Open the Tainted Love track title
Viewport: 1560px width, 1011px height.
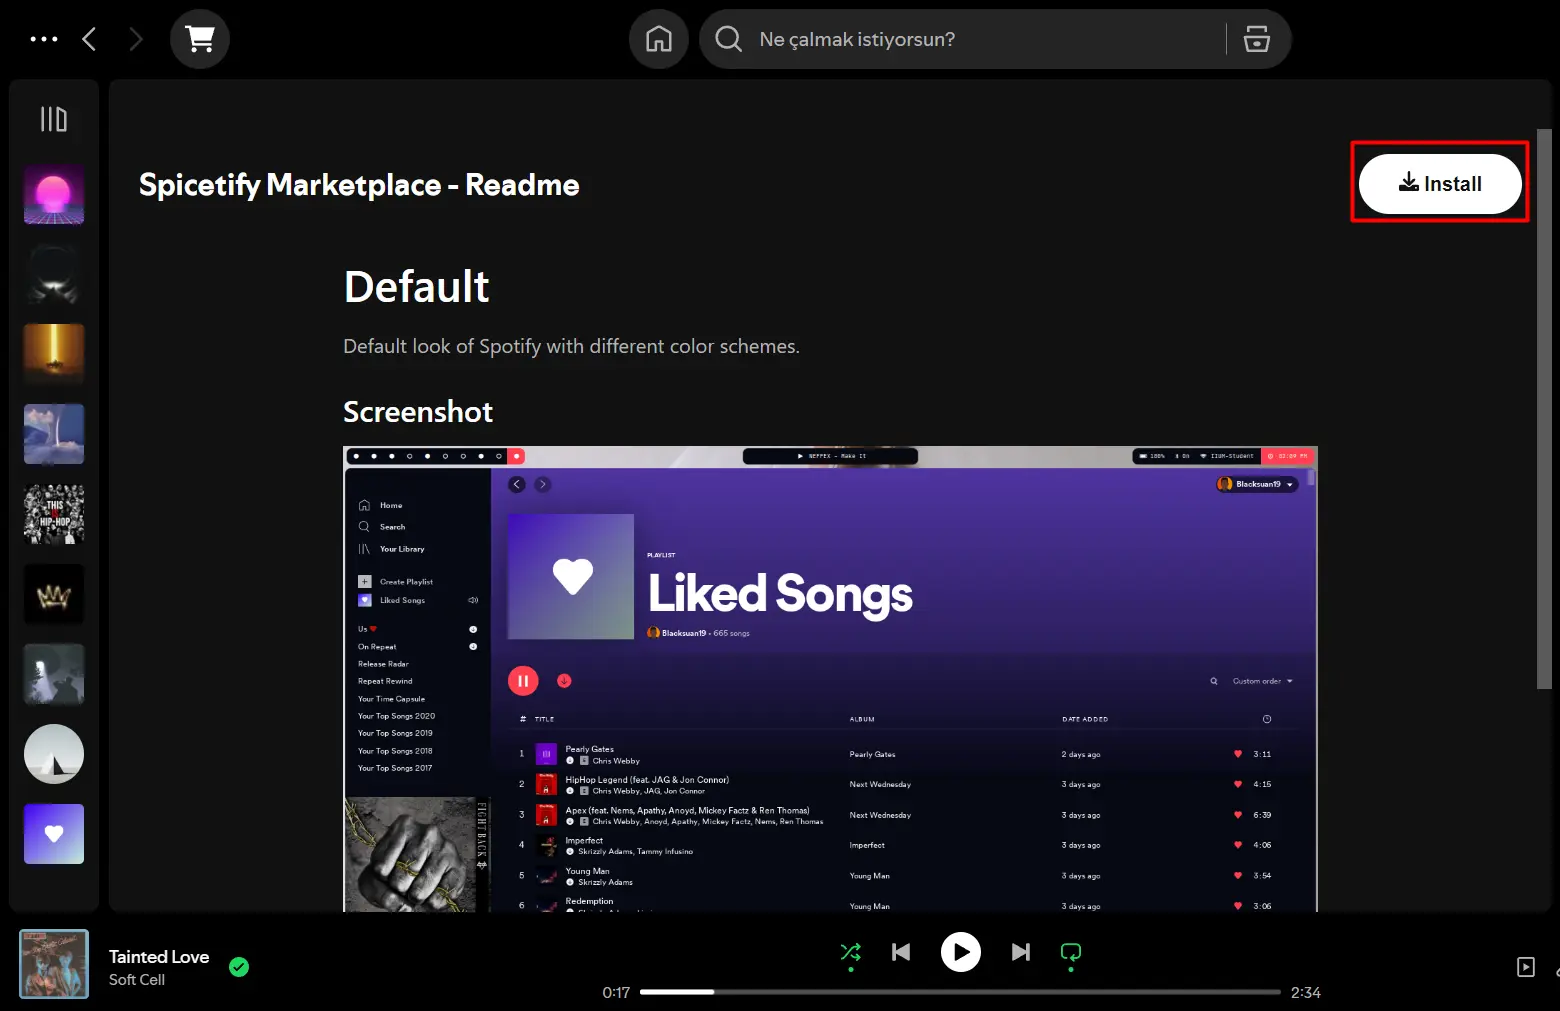click(x=159, y=957)
